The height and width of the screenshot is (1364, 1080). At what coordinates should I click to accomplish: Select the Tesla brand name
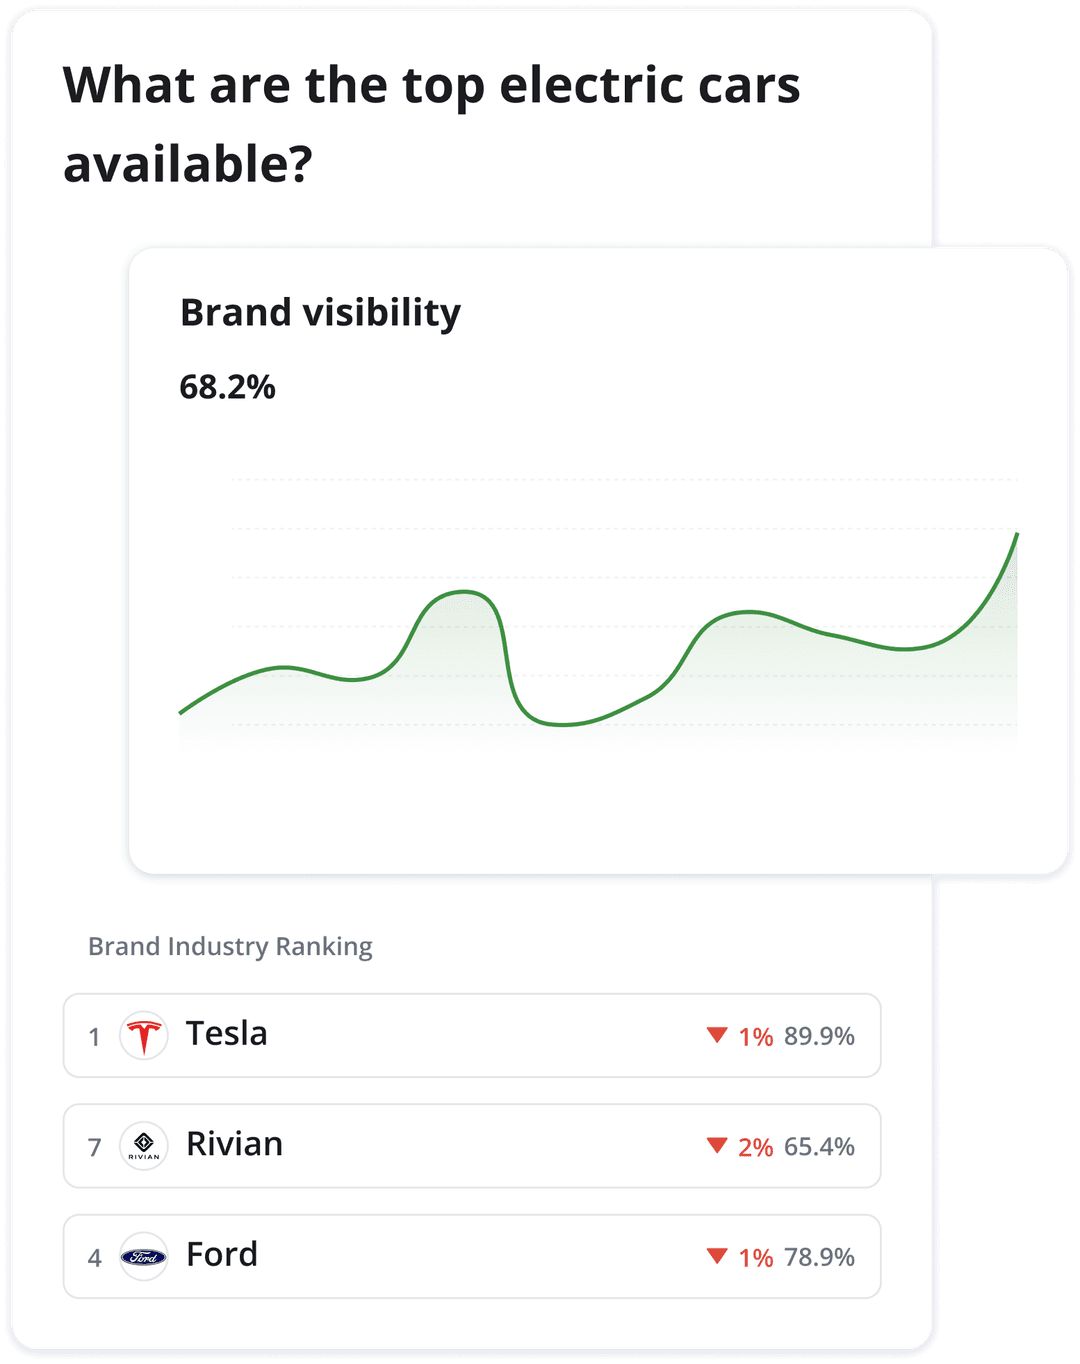point(227,1034)
